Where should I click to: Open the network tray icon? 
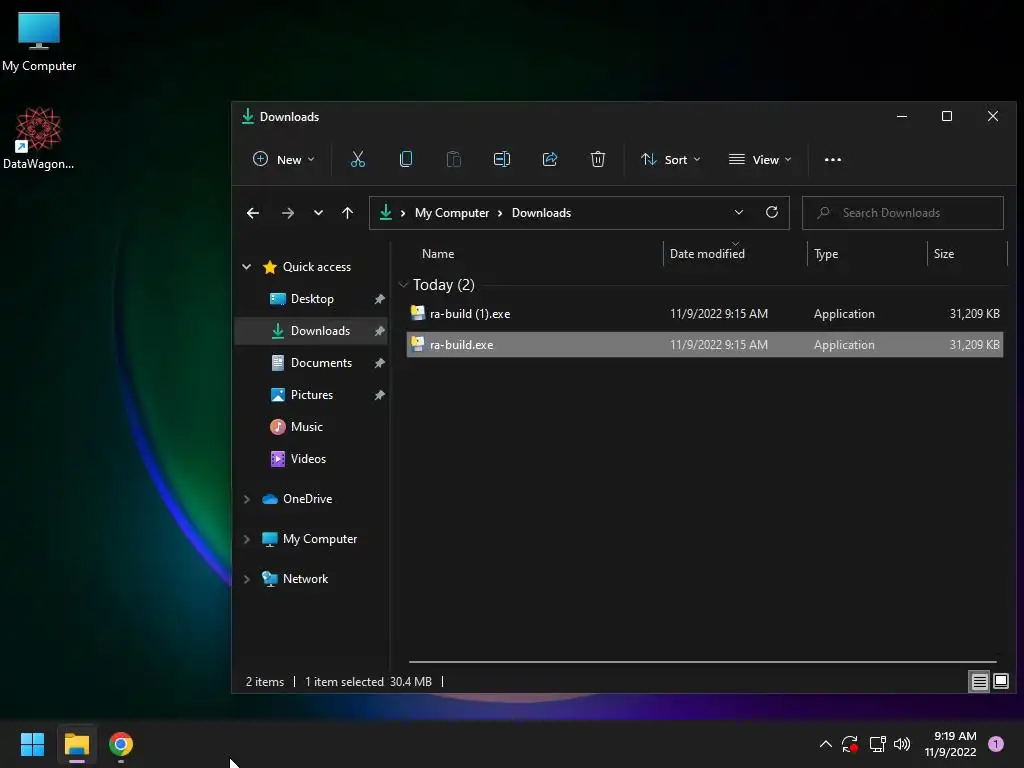877,744
